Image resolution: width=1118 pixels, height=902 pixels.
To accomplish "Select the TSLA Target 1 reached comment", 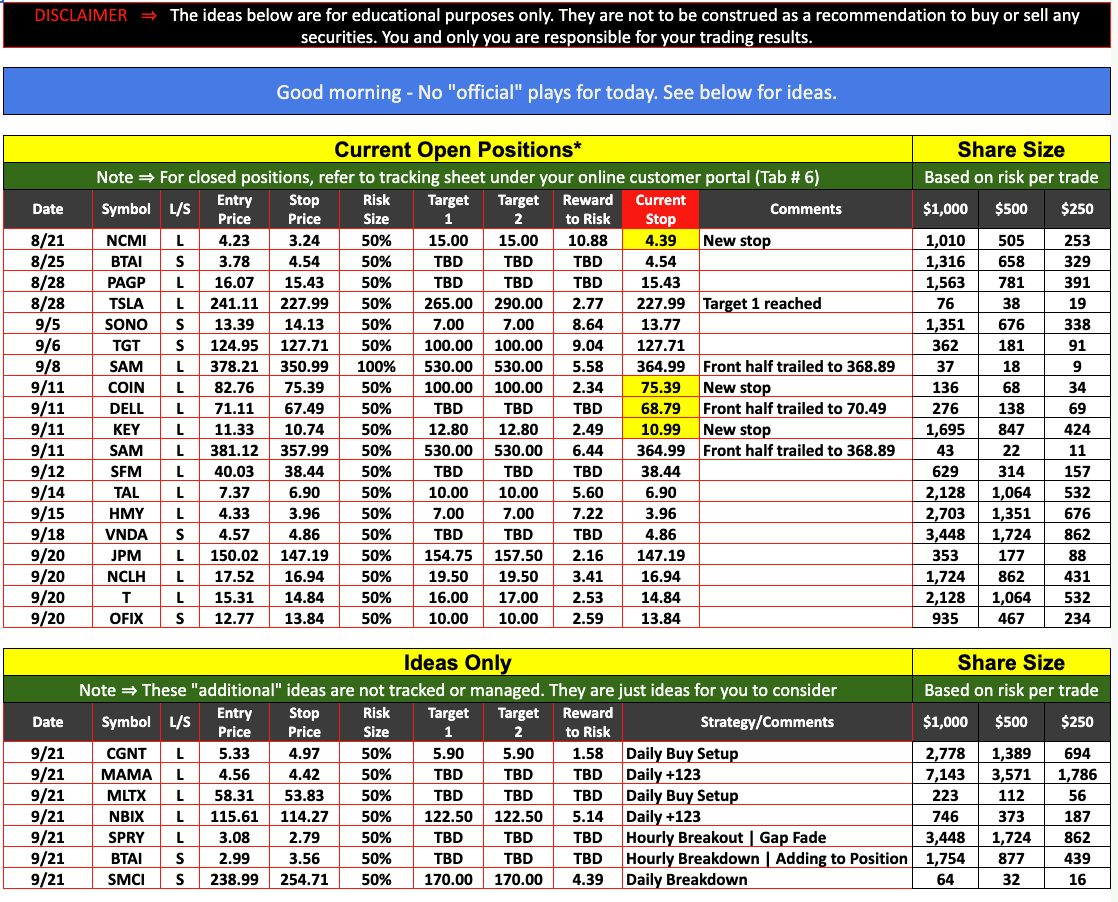I will (763, 304).
